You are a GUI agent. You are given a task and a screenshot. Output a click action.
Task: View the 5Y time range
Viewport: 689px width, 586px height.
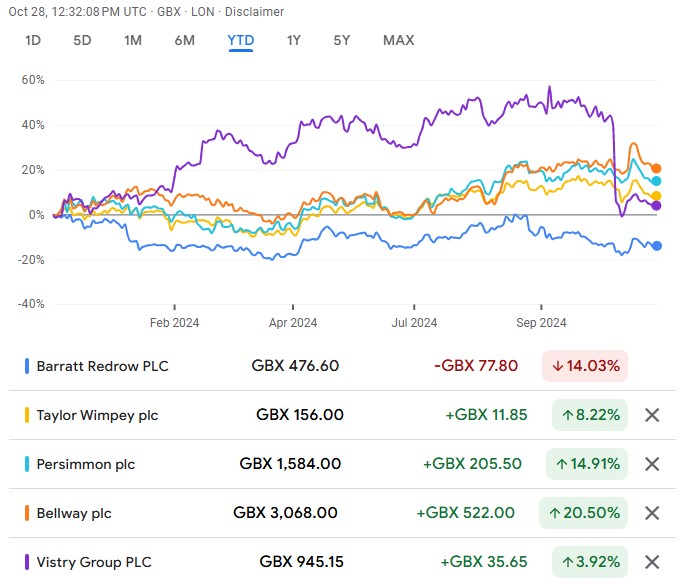tap(342, 41)
